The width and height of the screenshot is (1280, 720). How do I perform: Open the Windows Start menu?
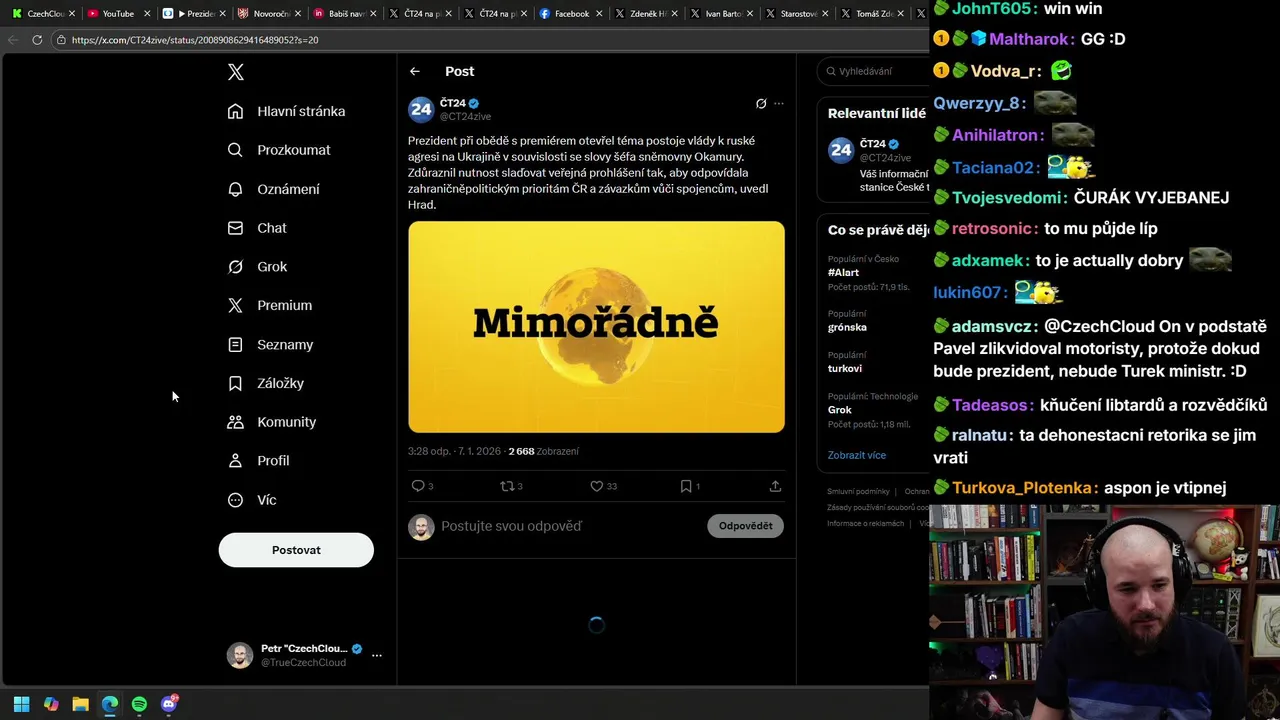[x=21, y=704]
